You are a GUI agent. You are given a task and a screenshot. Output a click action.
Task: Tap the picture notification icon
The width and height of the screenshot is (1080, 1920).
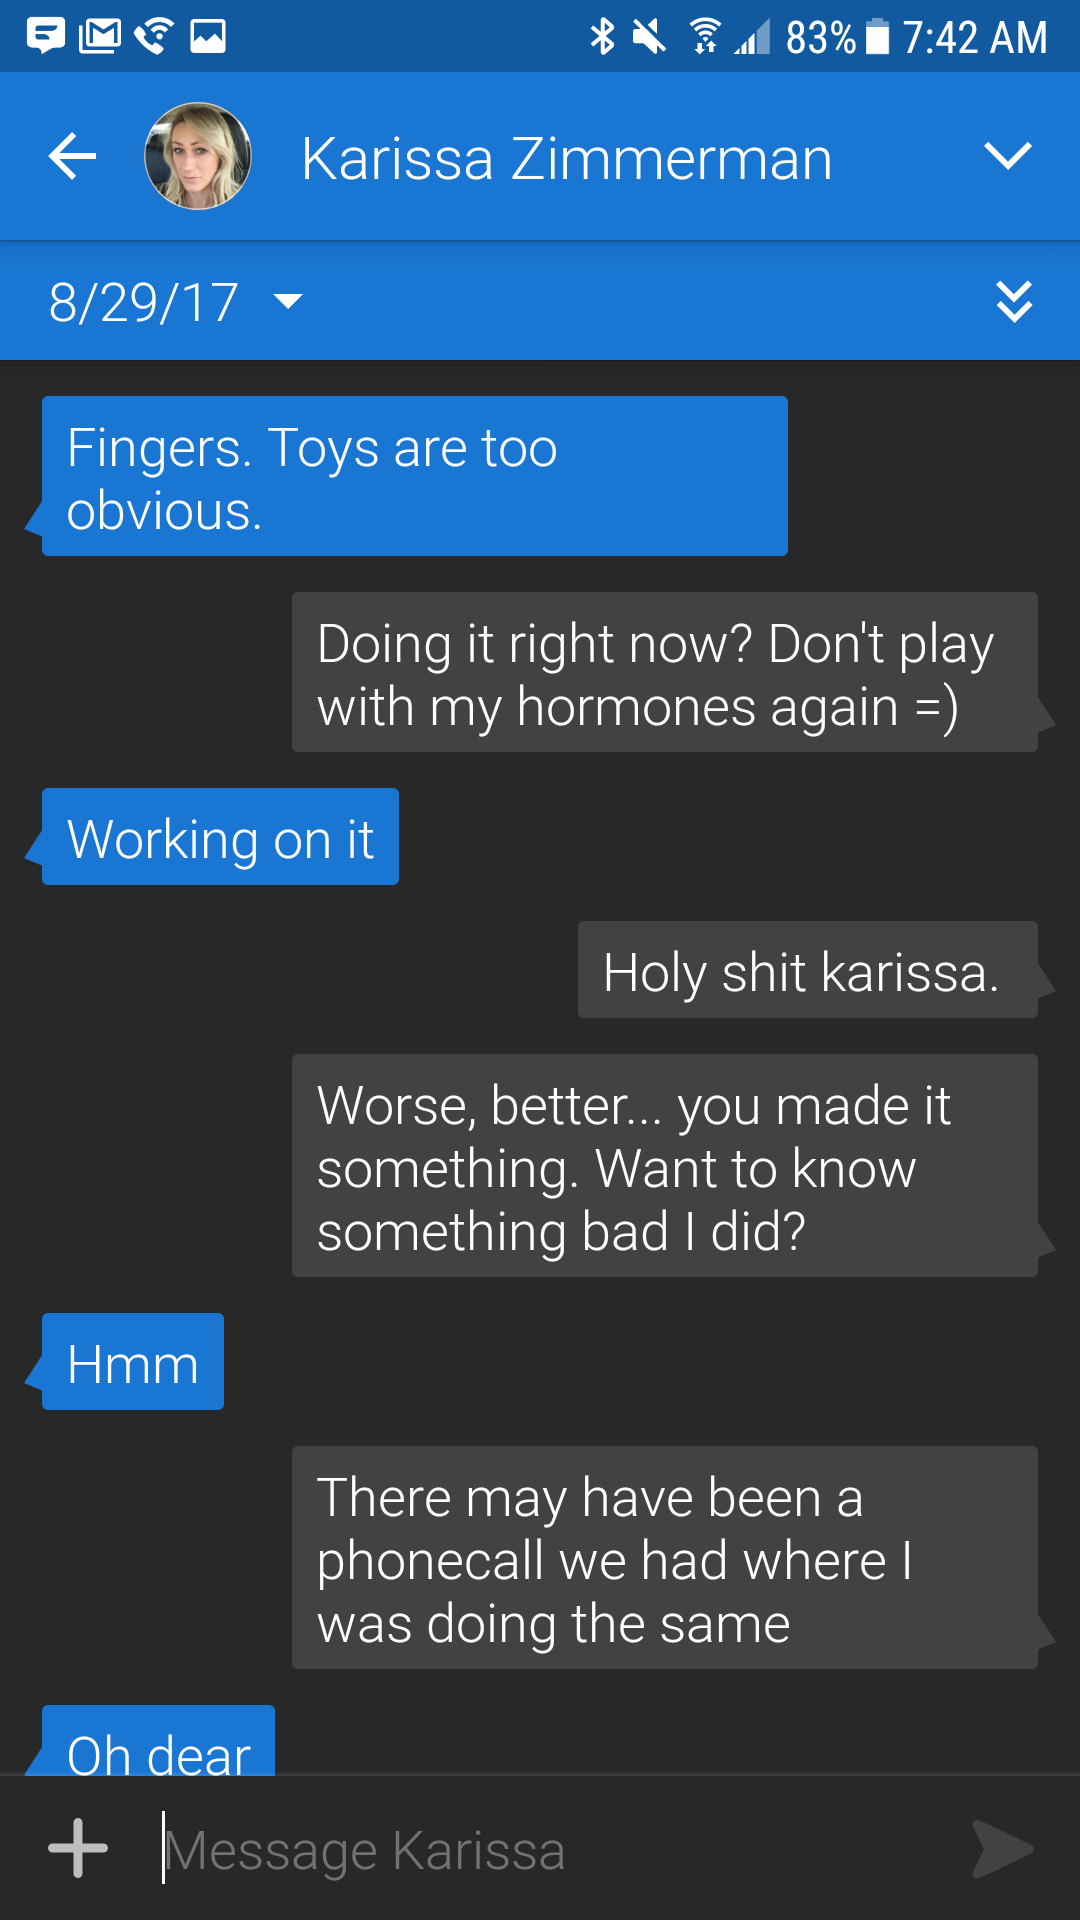[x=208, y=37]
